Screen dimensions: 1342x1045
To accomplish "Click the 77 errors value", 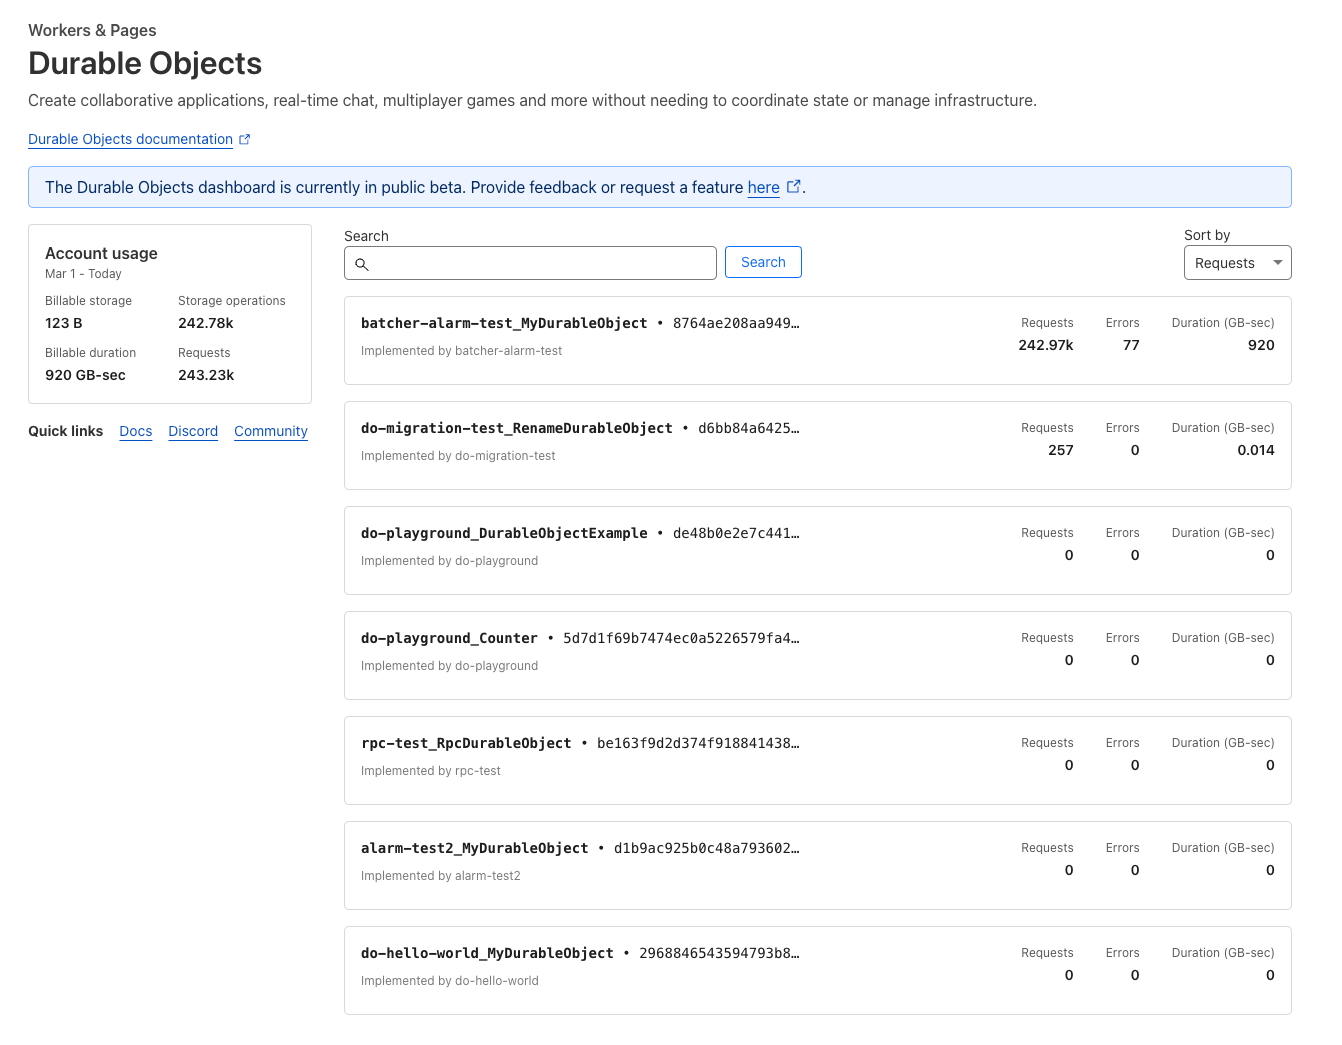I will pos(1131,345).
